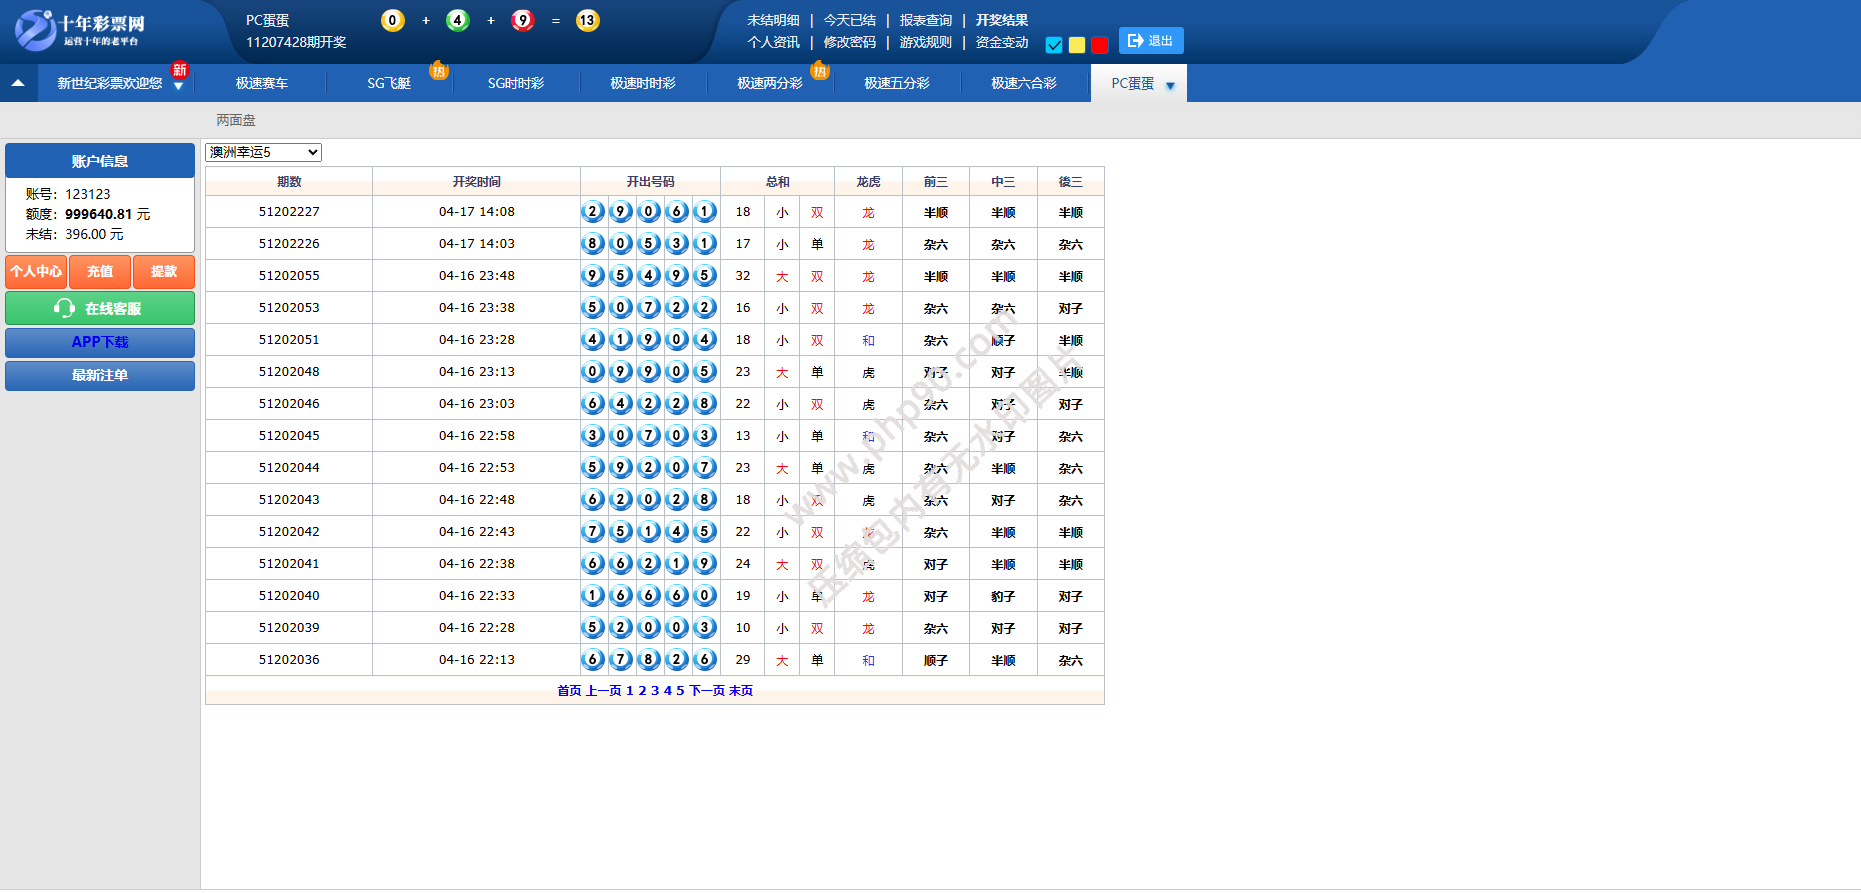Log out with the 退出 button
The image size is (1861, 893).
coord(1151,41)
